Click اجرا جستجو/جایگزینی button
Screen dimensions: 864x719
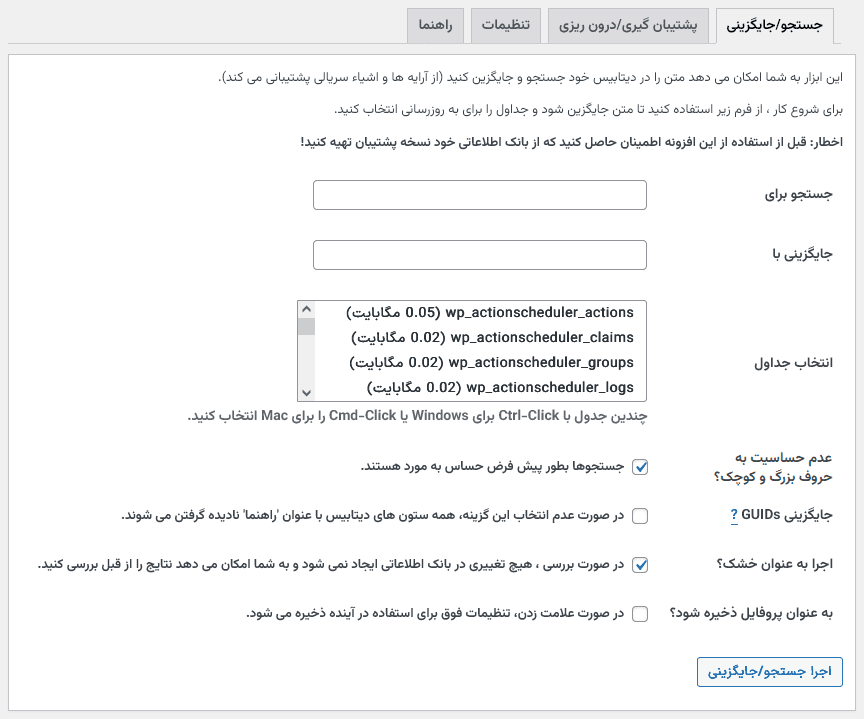pos(770,672)
